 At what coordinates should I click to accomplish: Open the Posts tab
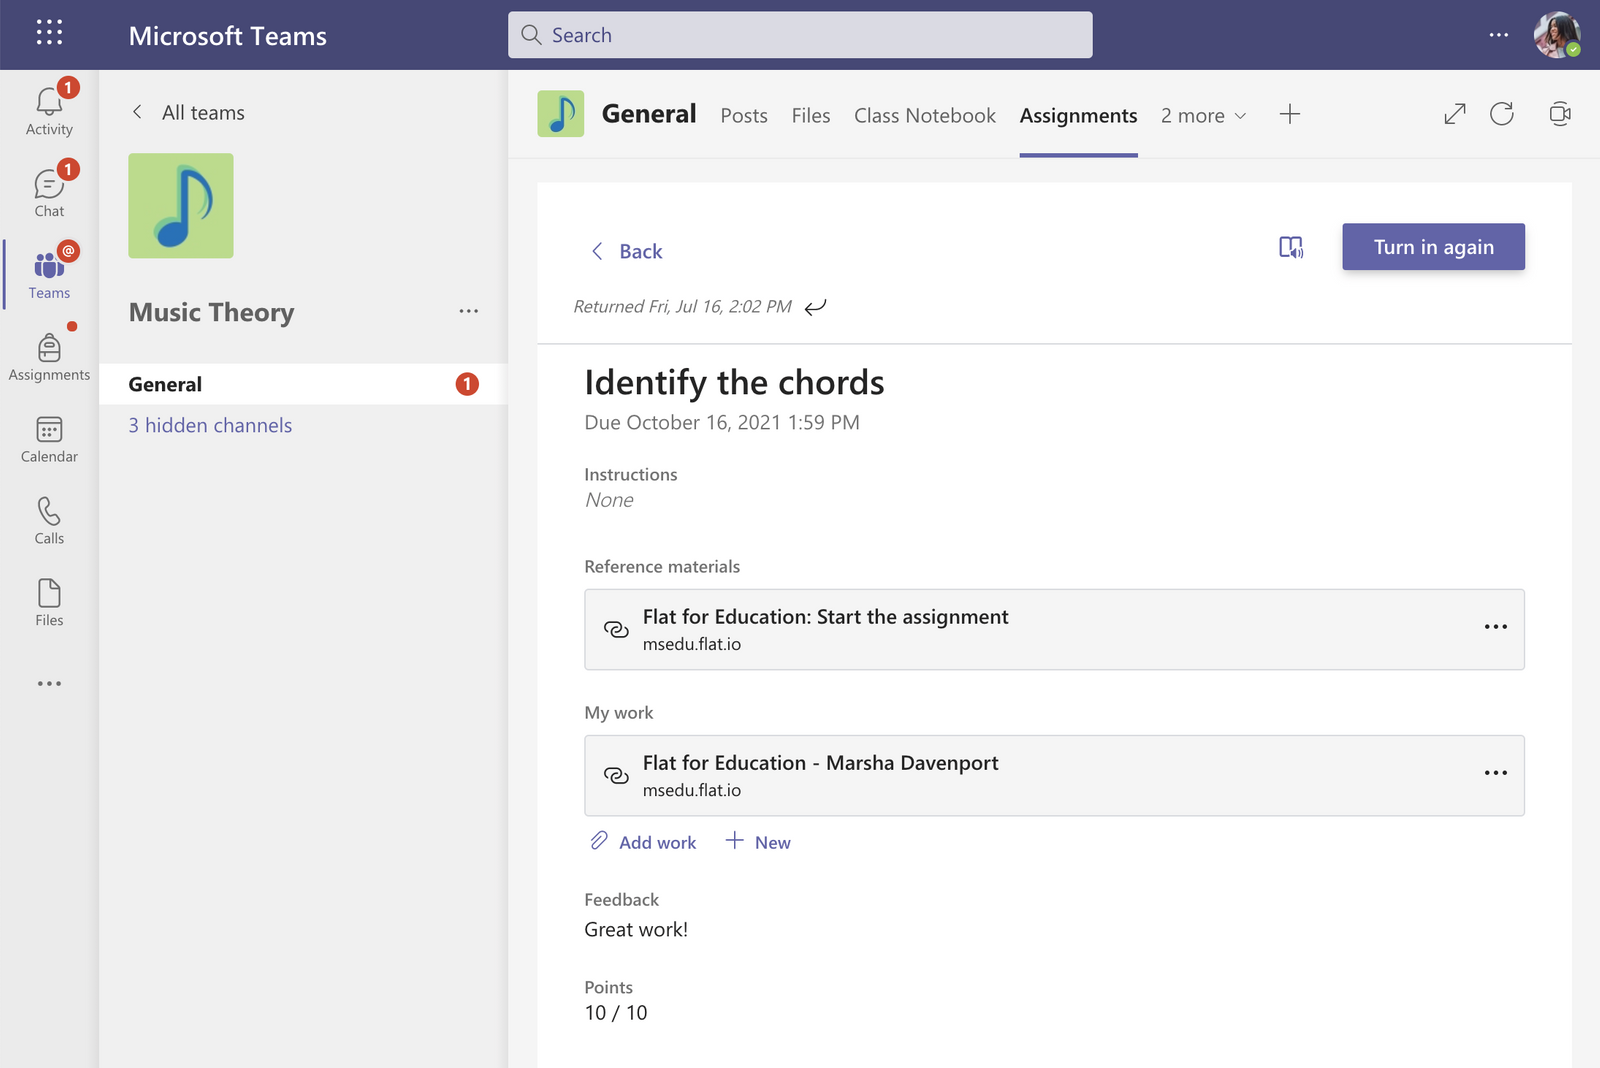coord(743,115)
